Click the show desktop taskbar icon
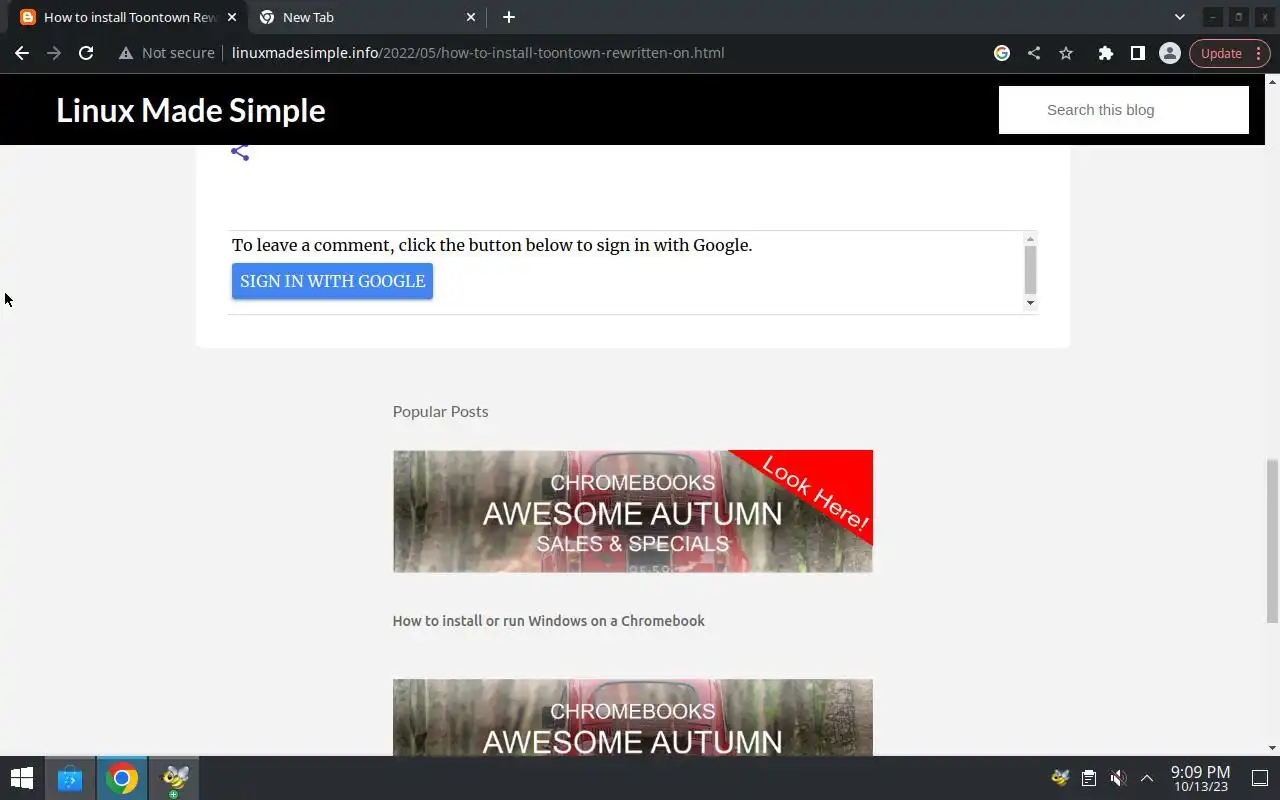Viewport: 1280px width, 800px height. coord(1260,778)
